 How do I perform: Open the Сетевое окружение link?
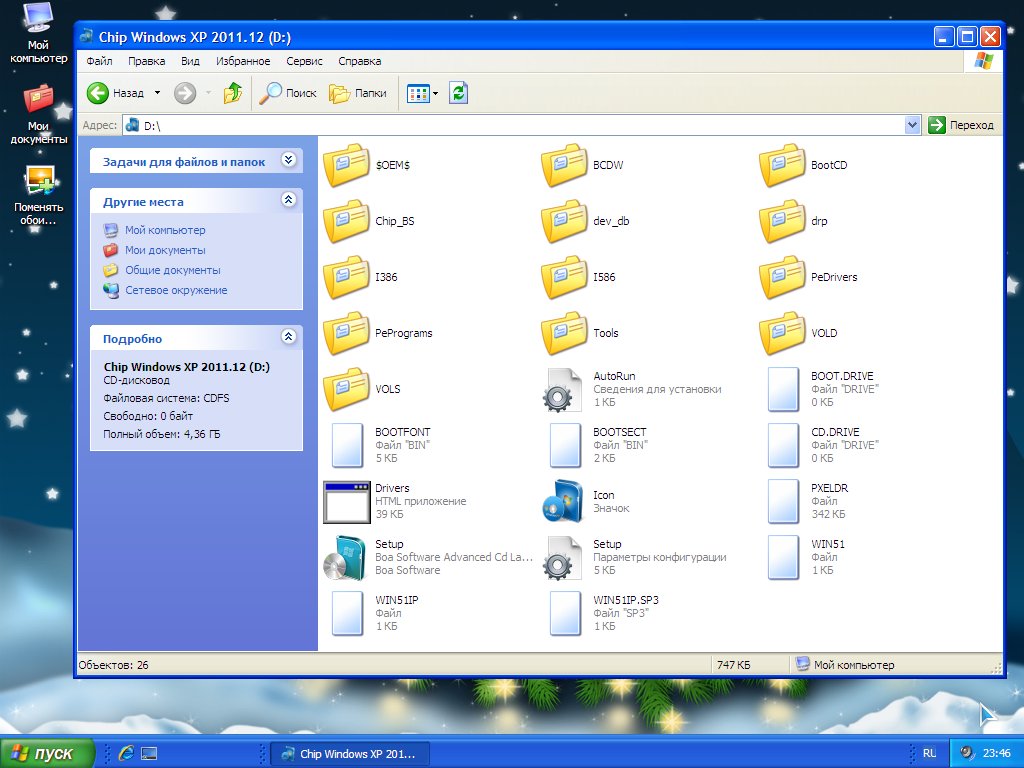tap(175, 290)
